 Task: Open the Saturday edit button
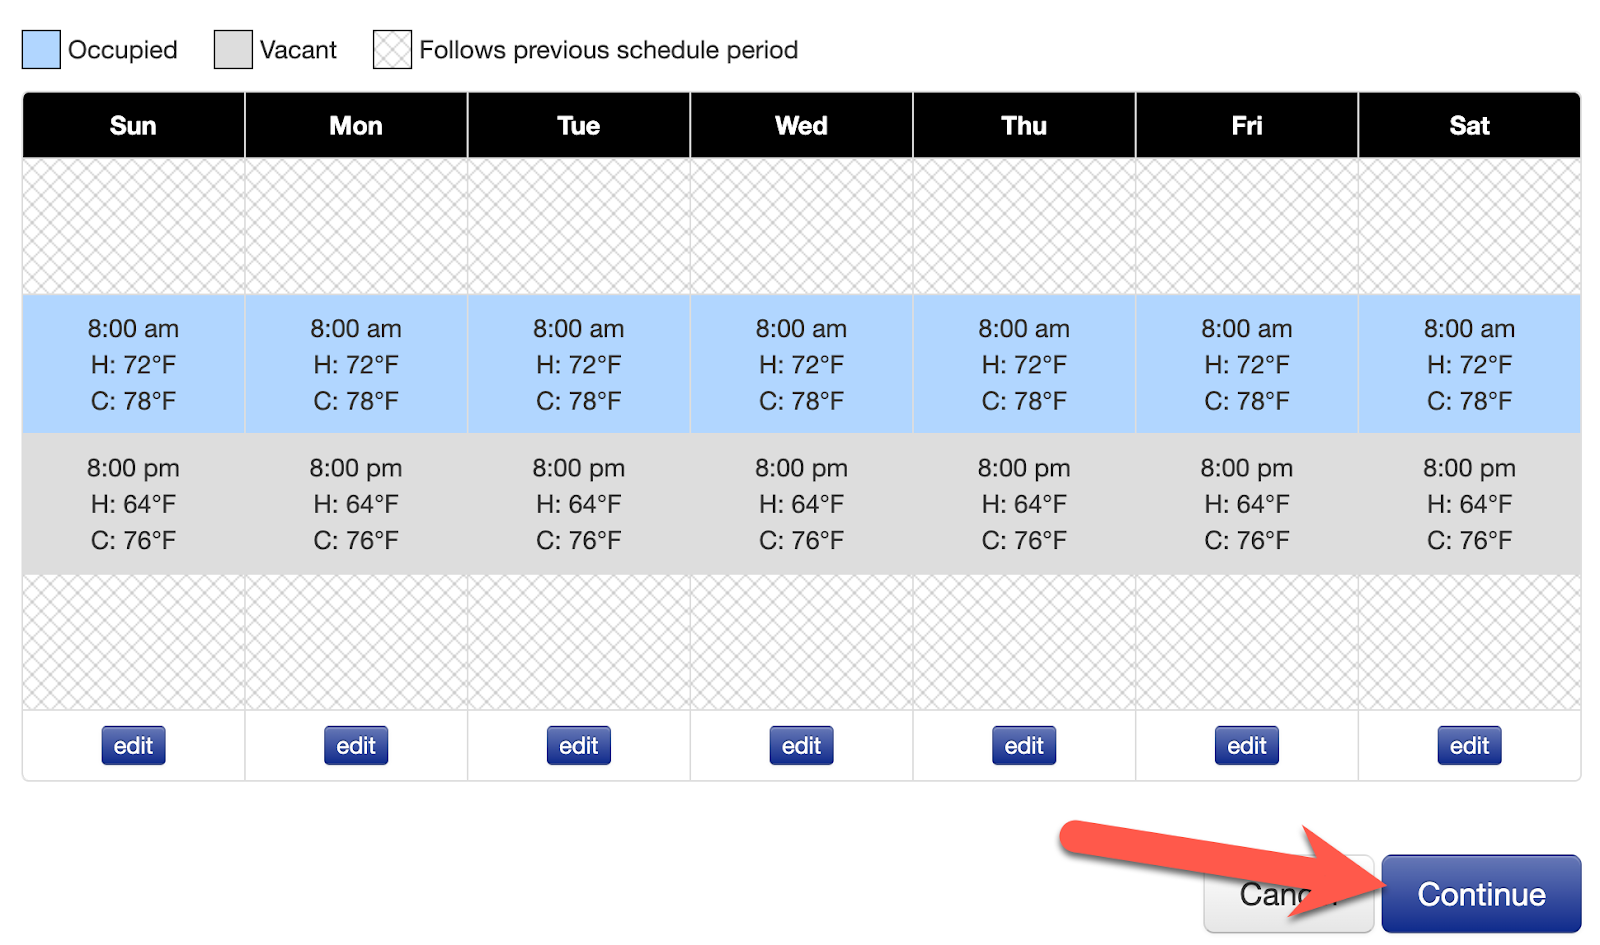(1469, 746)
